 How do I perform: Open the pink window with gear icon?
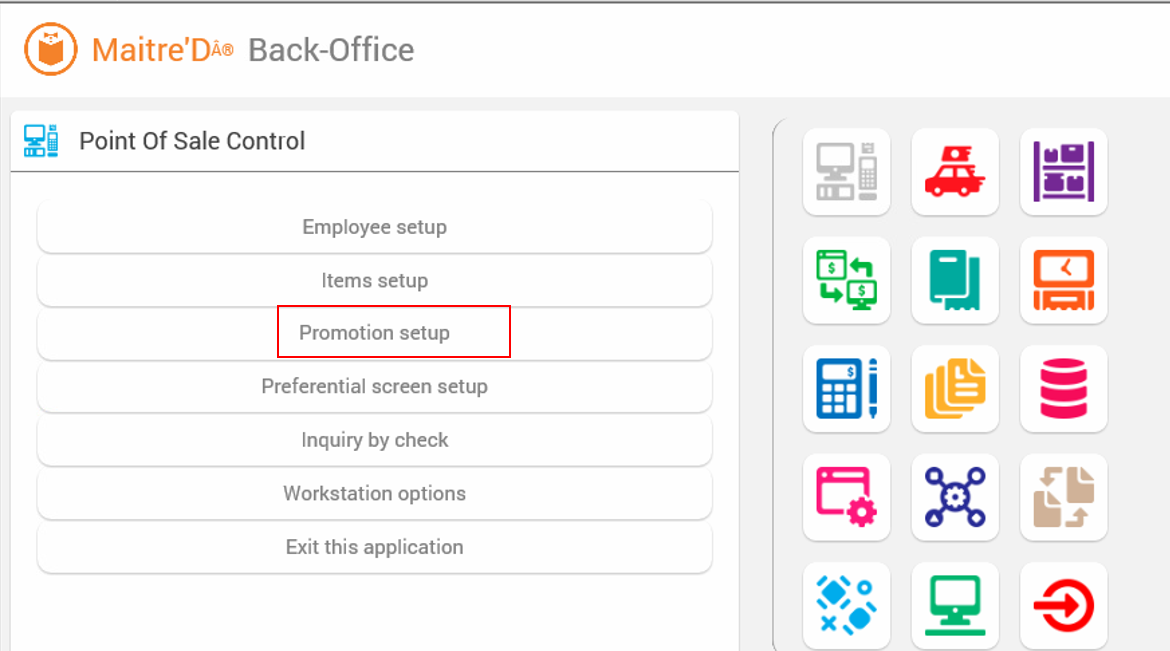846,497
